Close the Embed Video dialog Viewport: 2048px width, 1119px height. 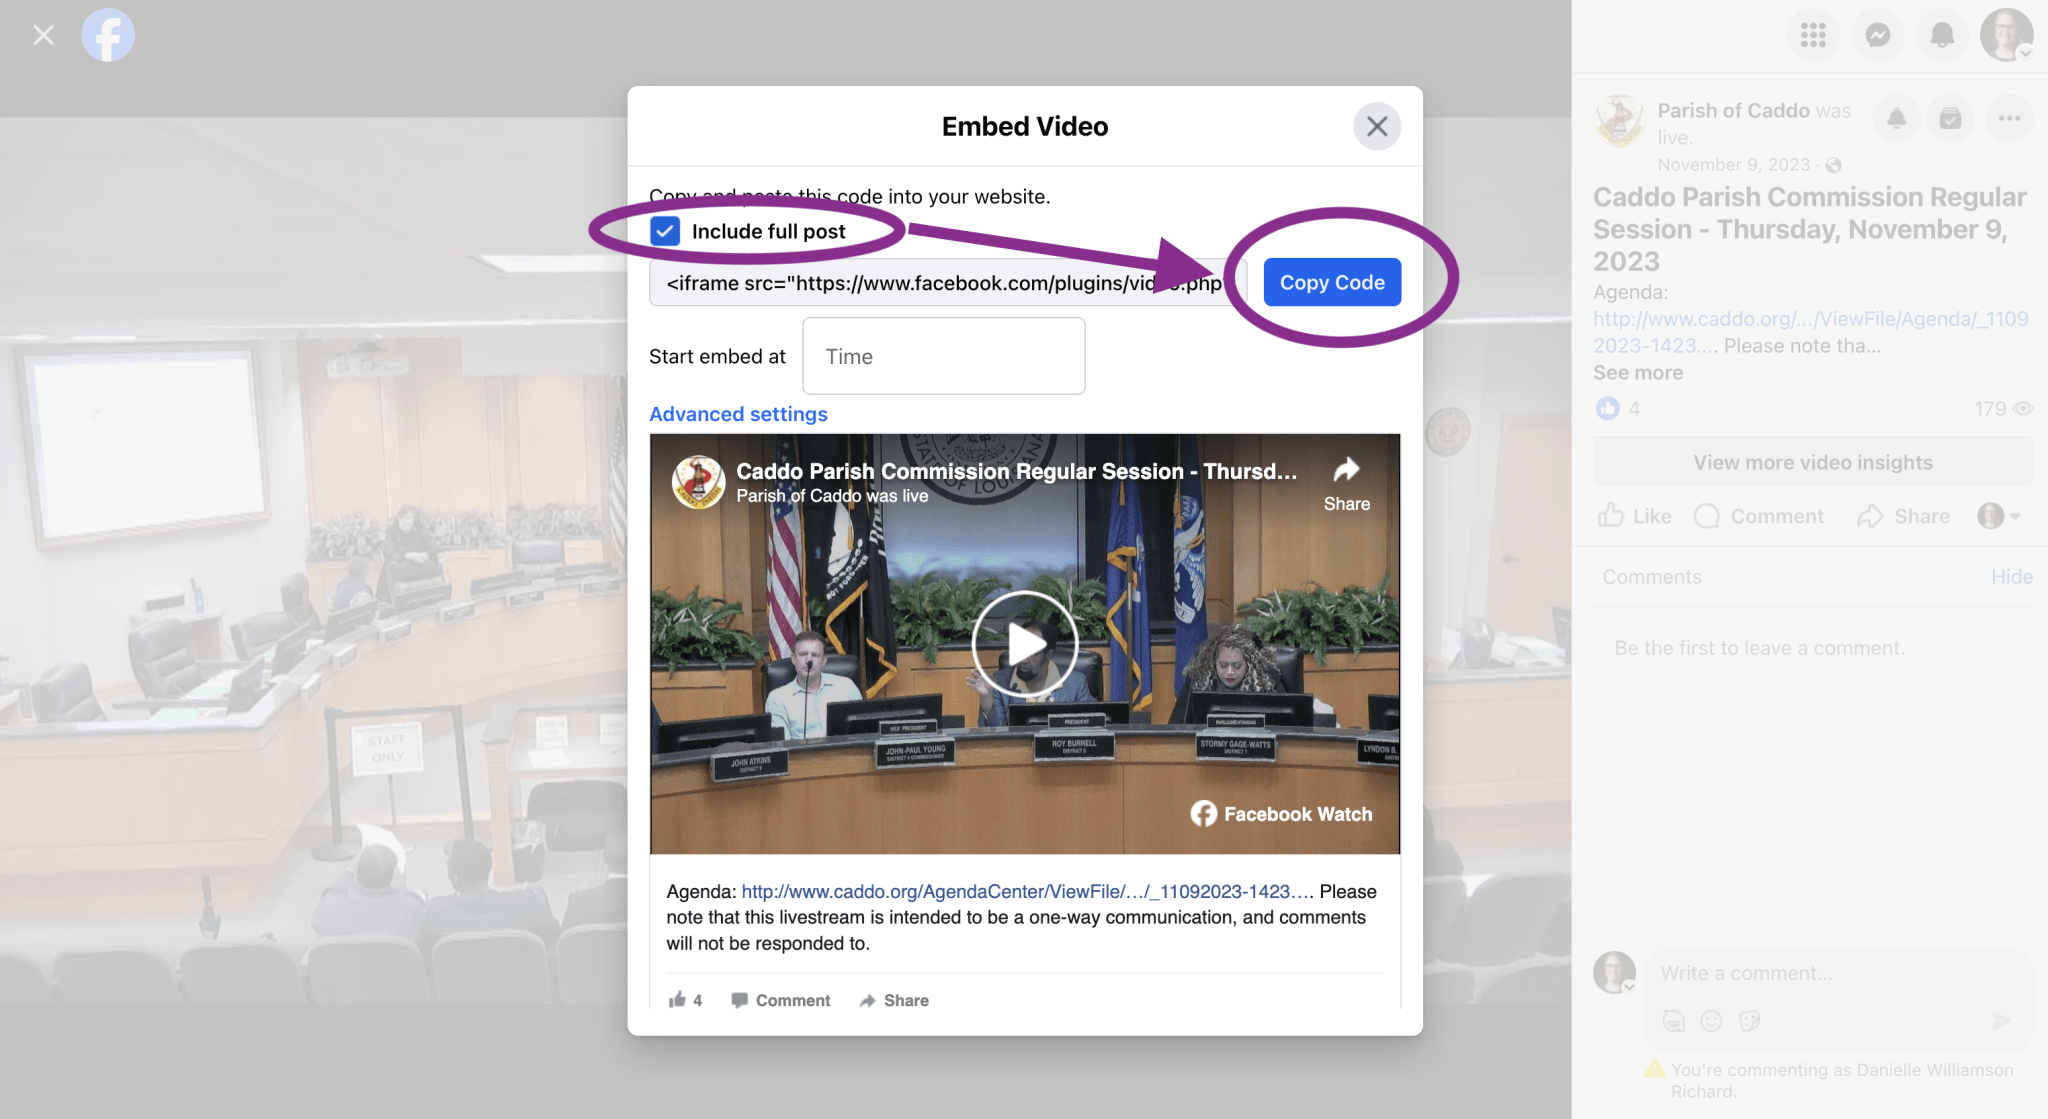point(1376,127)
